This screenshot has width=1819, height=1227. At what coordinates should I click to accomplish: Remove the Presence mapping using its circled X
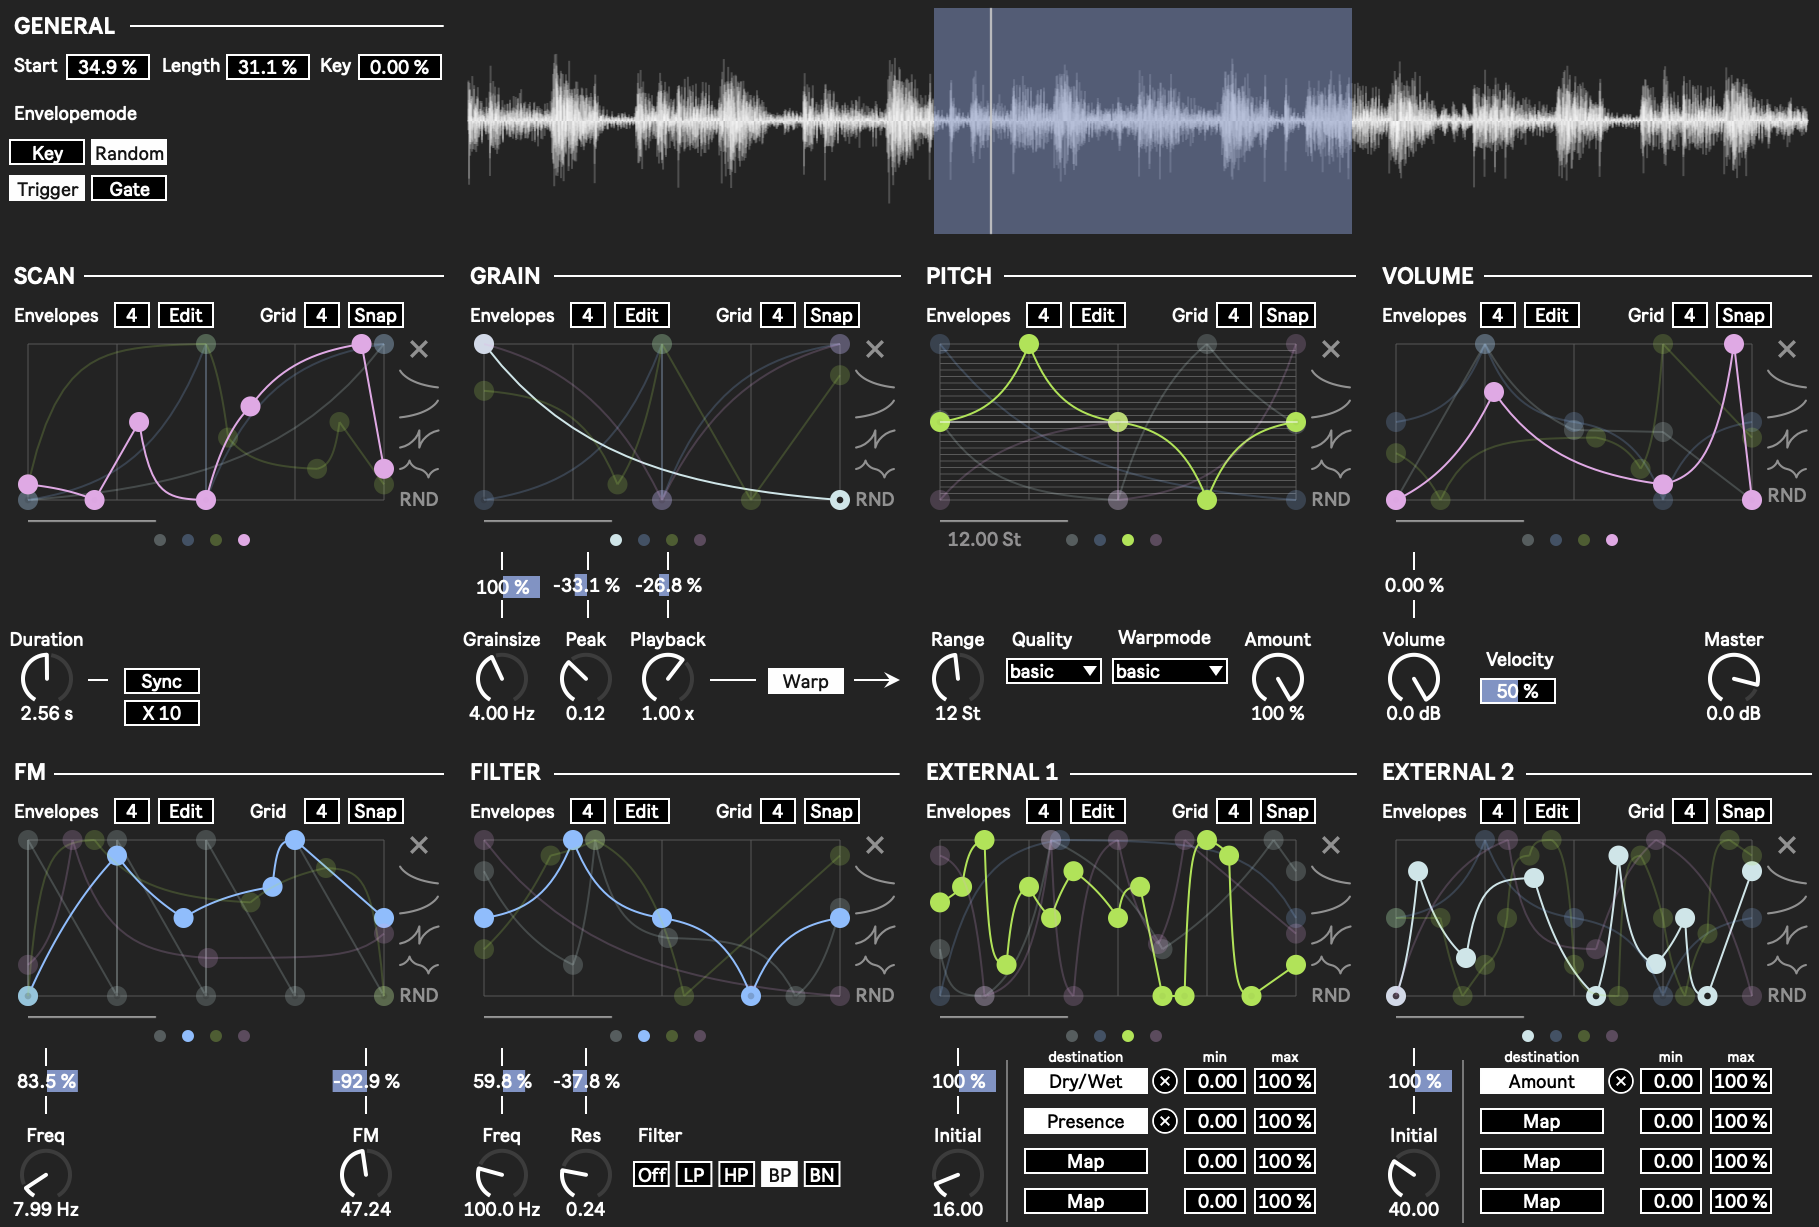[1165, 1121]
